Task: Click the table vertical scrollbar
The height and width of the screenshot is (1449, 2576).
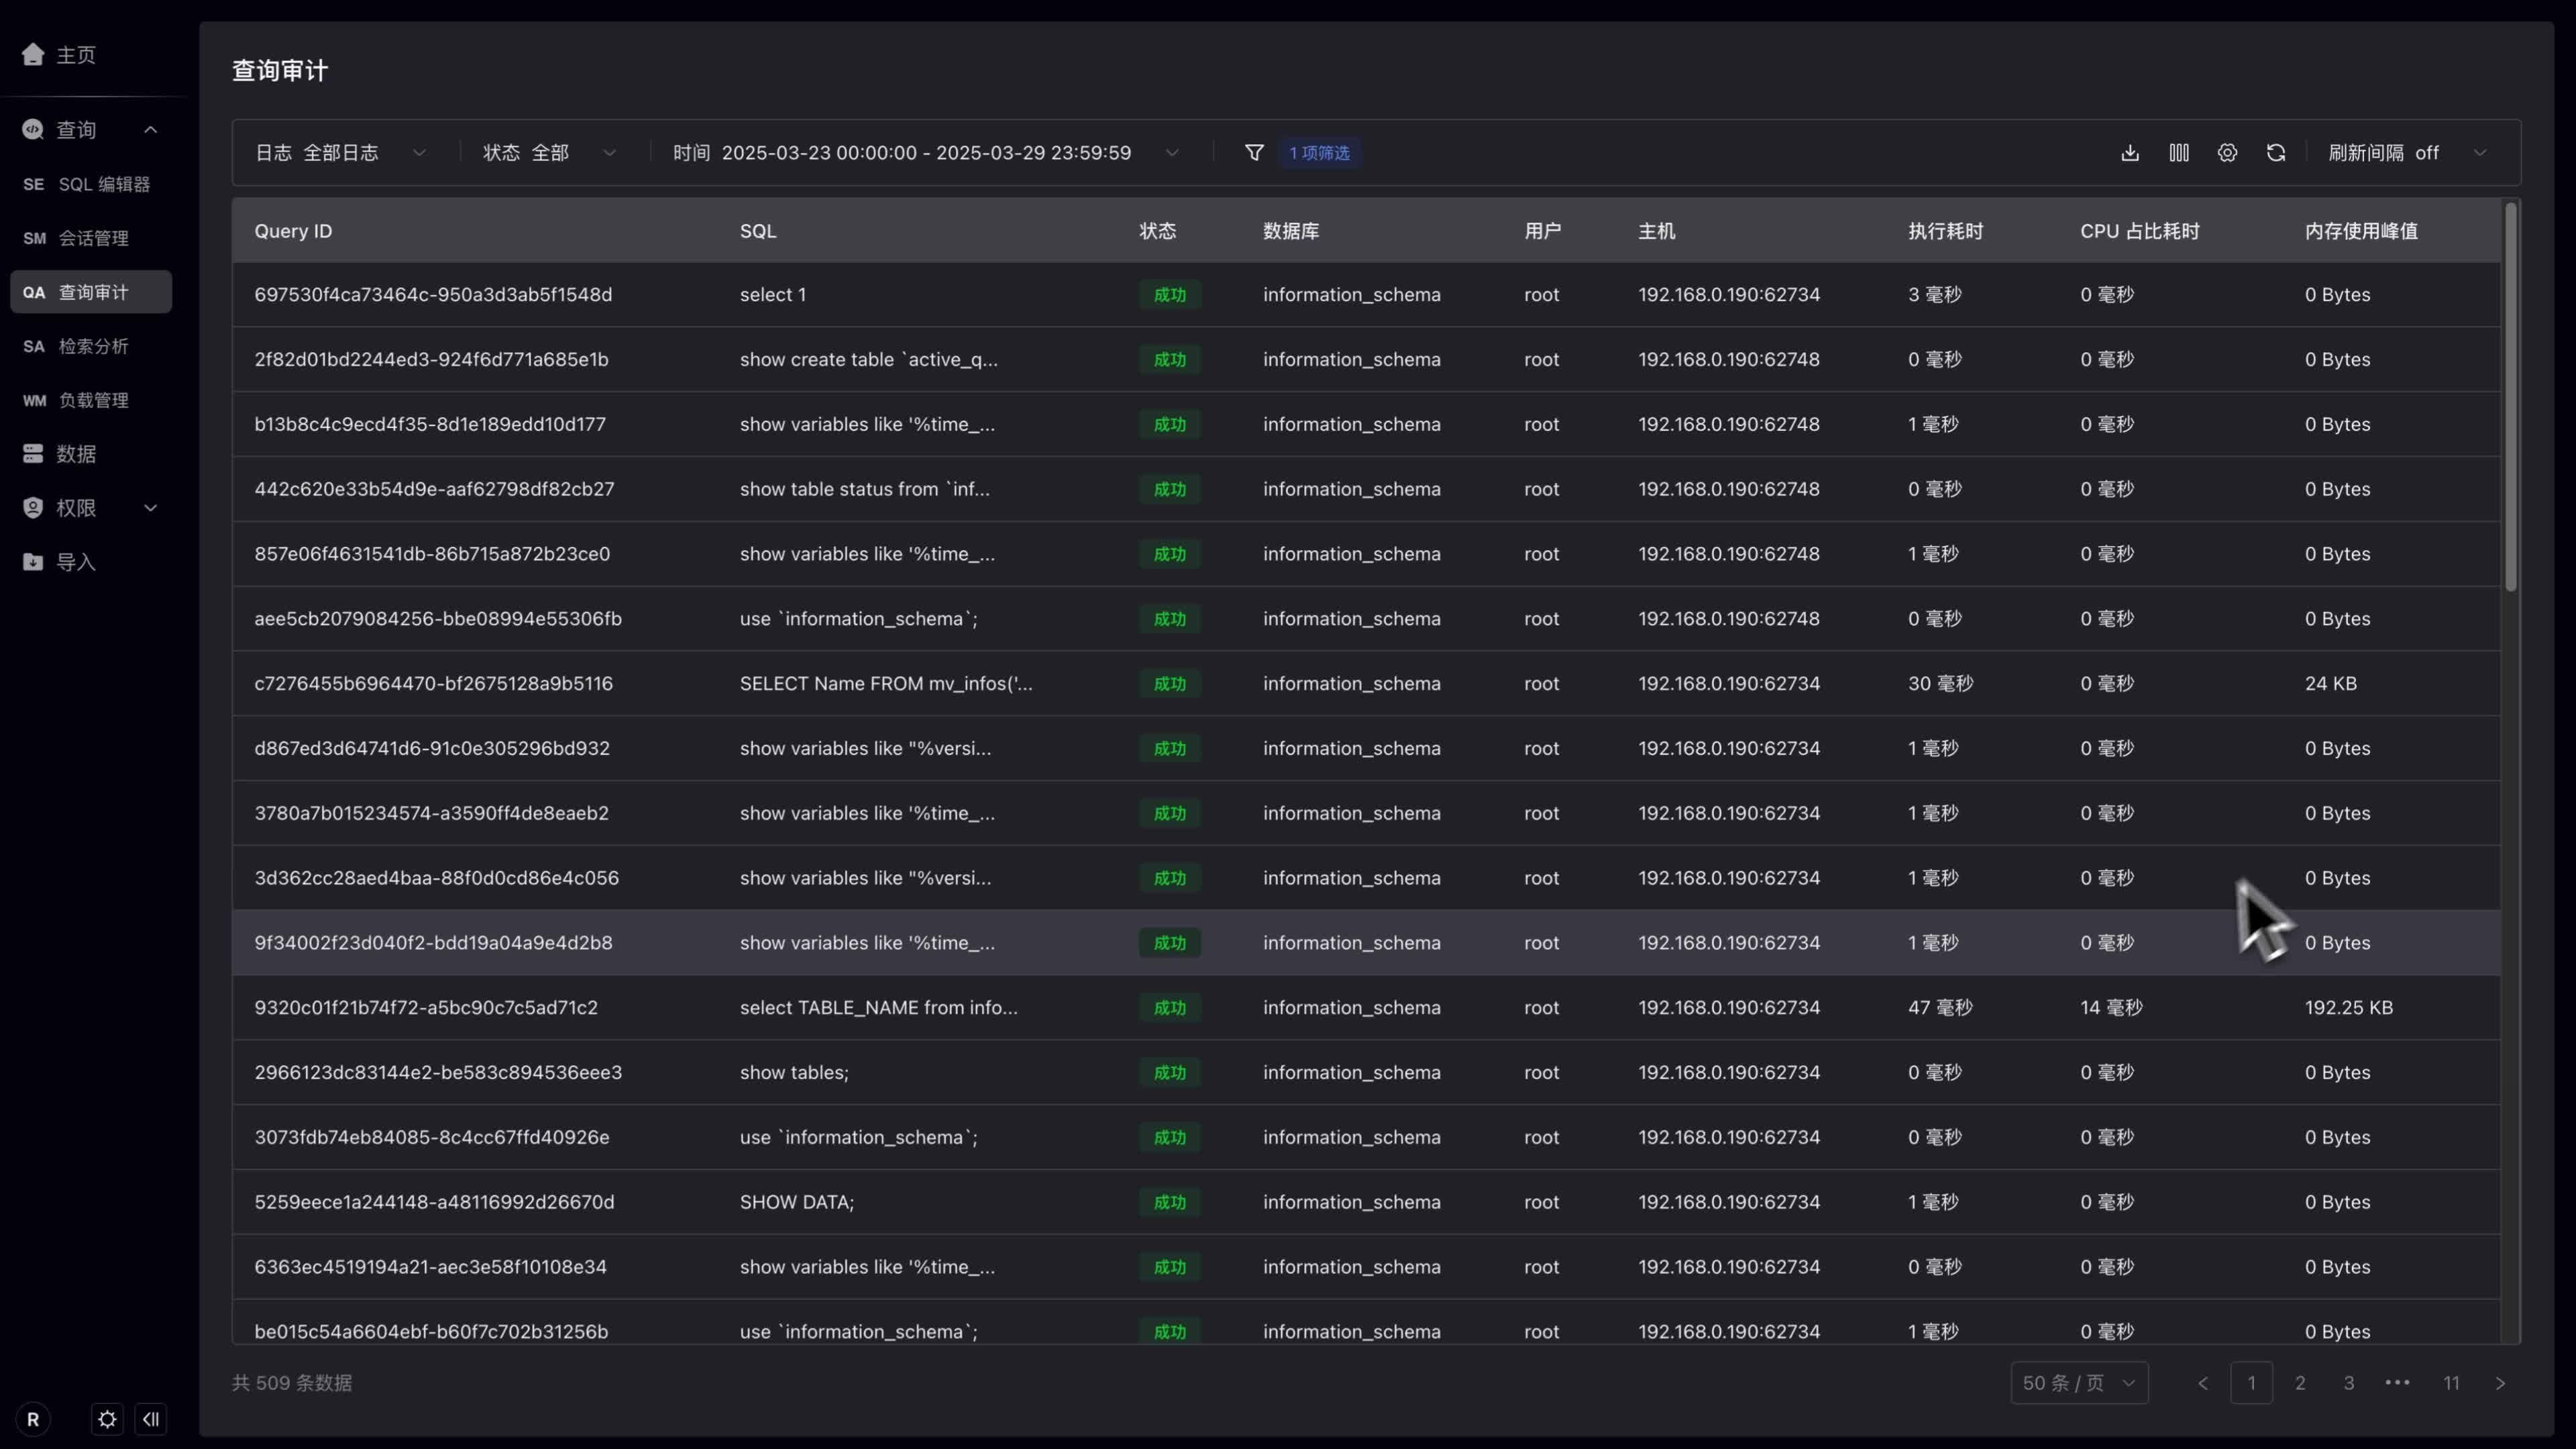Action: click(2510, 398)
